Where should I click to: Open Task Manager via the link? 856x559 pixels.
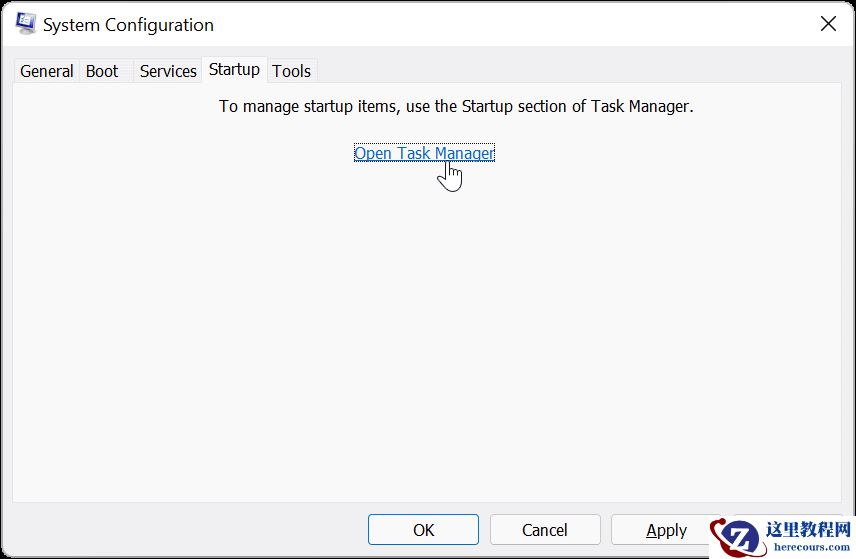(424, 153)
